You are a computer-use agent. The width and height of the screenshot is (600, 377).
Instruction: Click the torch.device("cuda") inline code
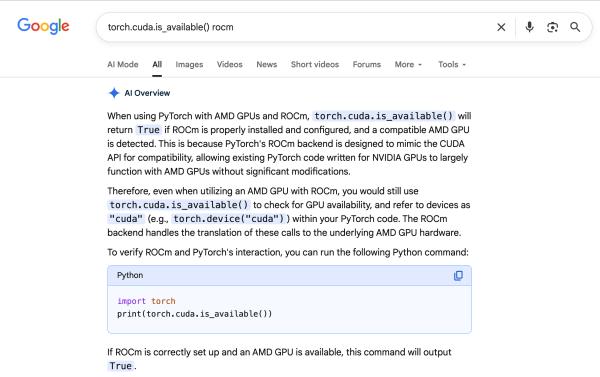[228, 219]
